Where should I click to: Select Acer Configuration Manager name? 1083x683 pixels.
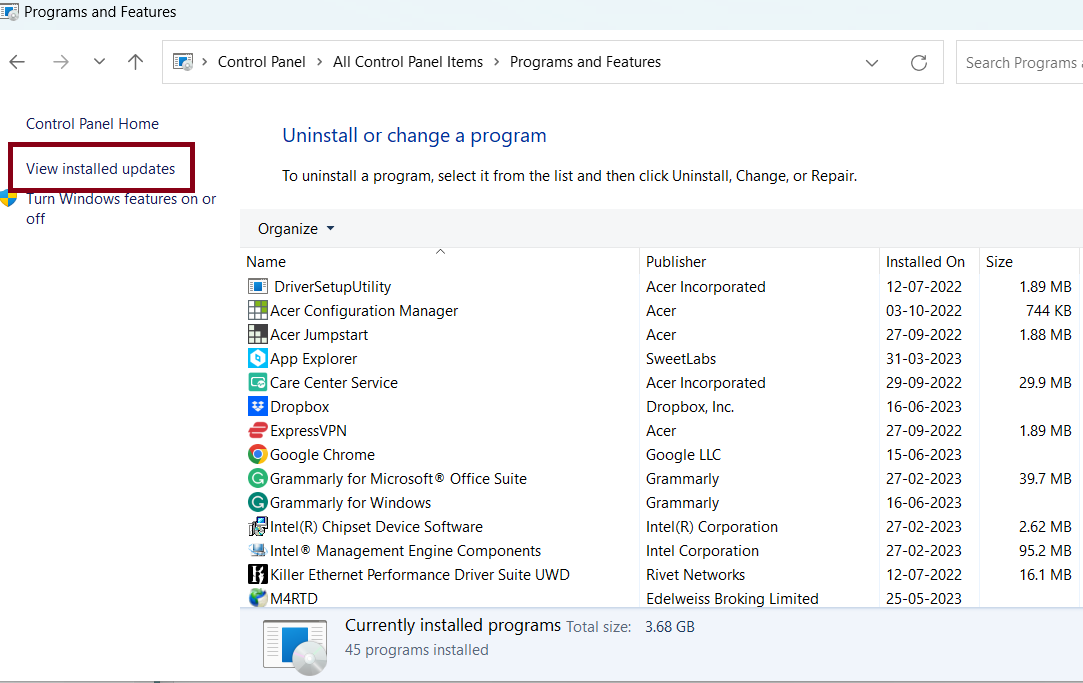tap(364, 311)
